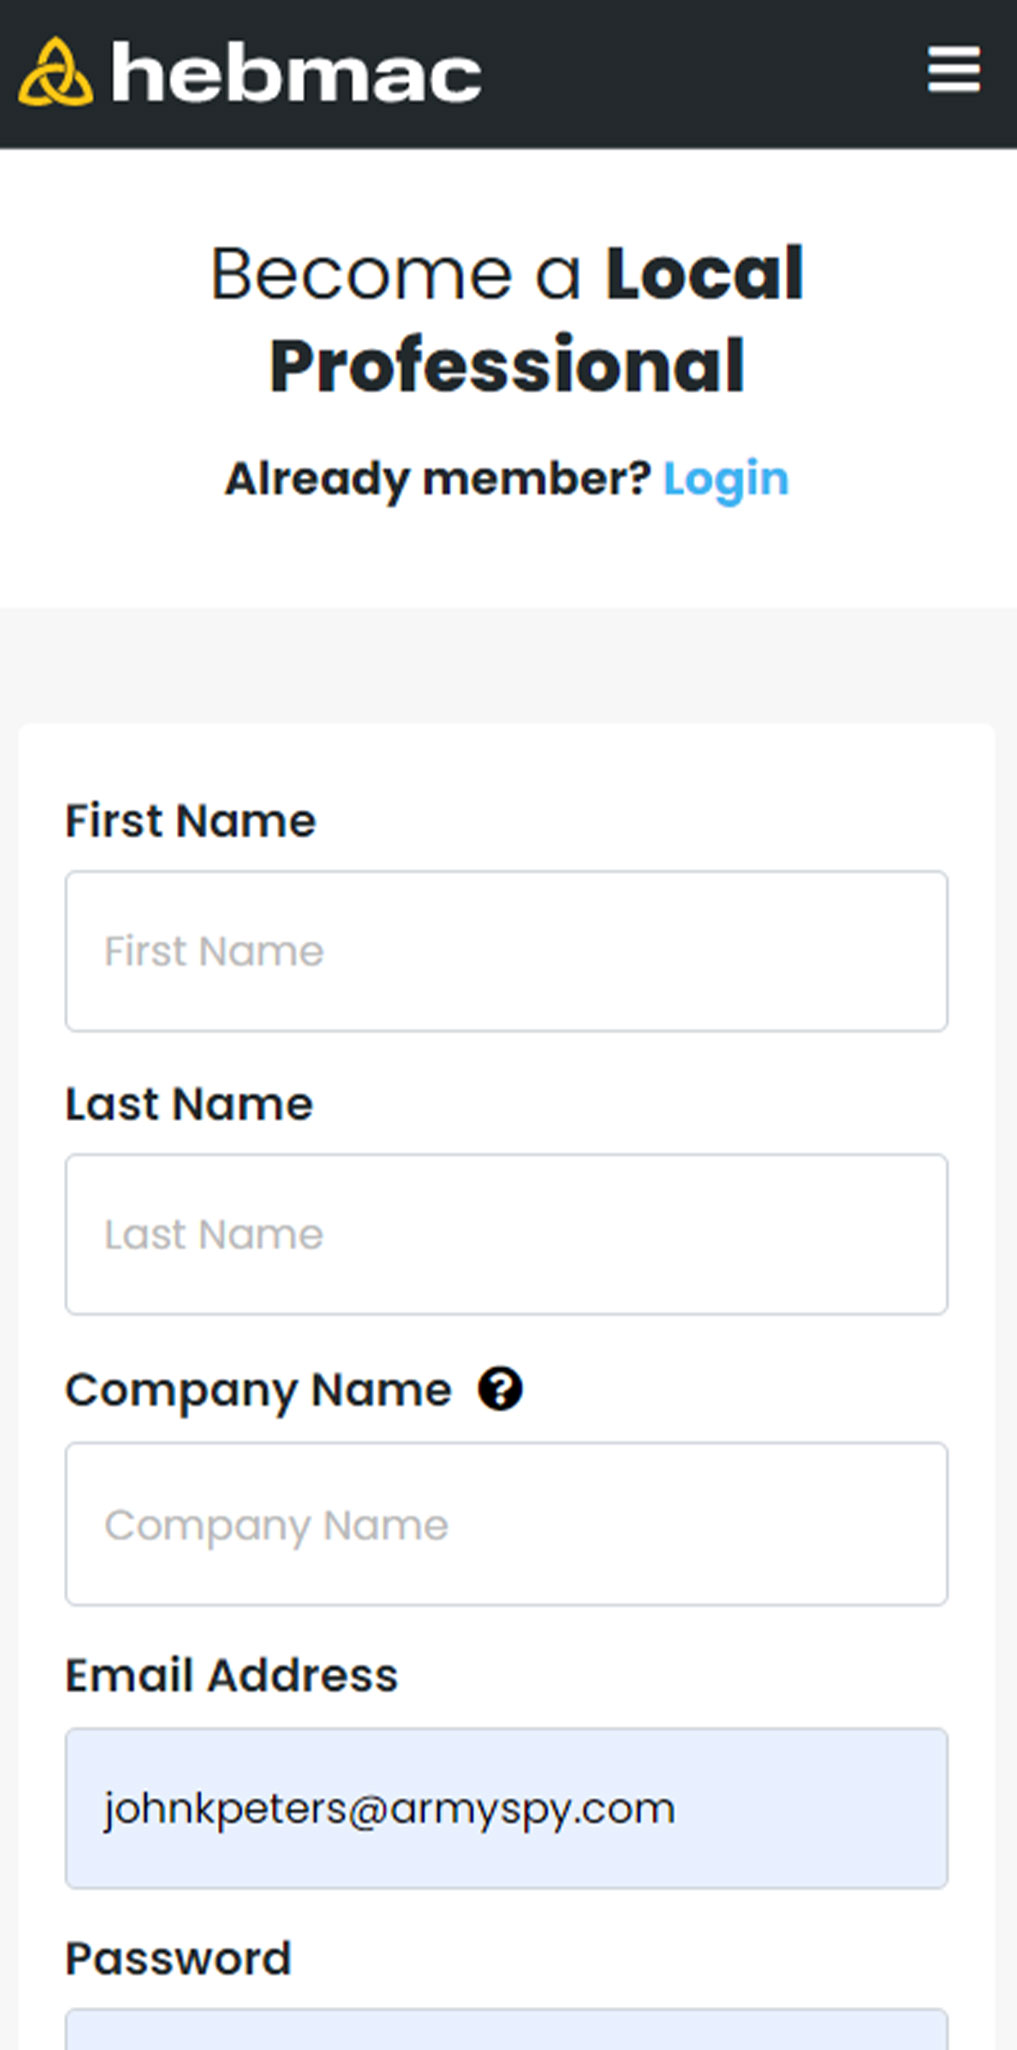Viewport: 1017px width, 2050px height.
Task: Click the Company Name help question icon
Action: [500, 1389]
